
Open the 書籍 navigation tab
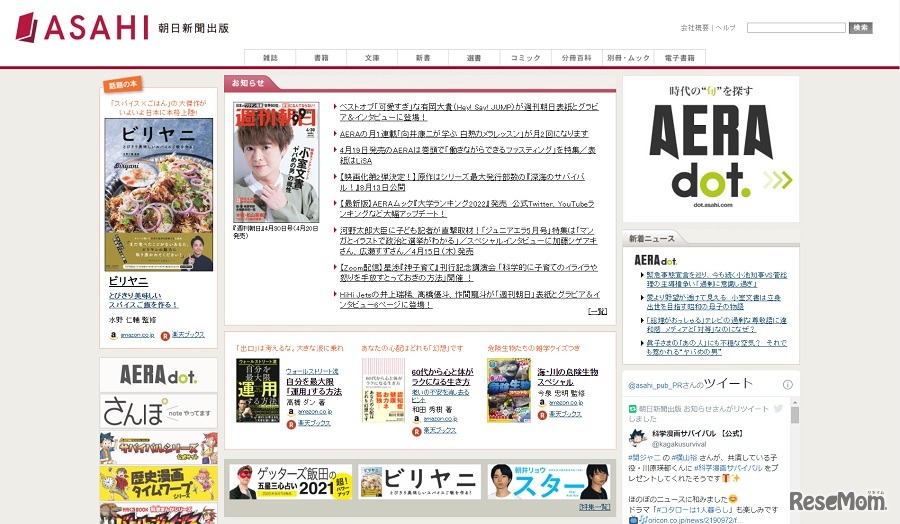pyautogui.click(x=321, y=58)
